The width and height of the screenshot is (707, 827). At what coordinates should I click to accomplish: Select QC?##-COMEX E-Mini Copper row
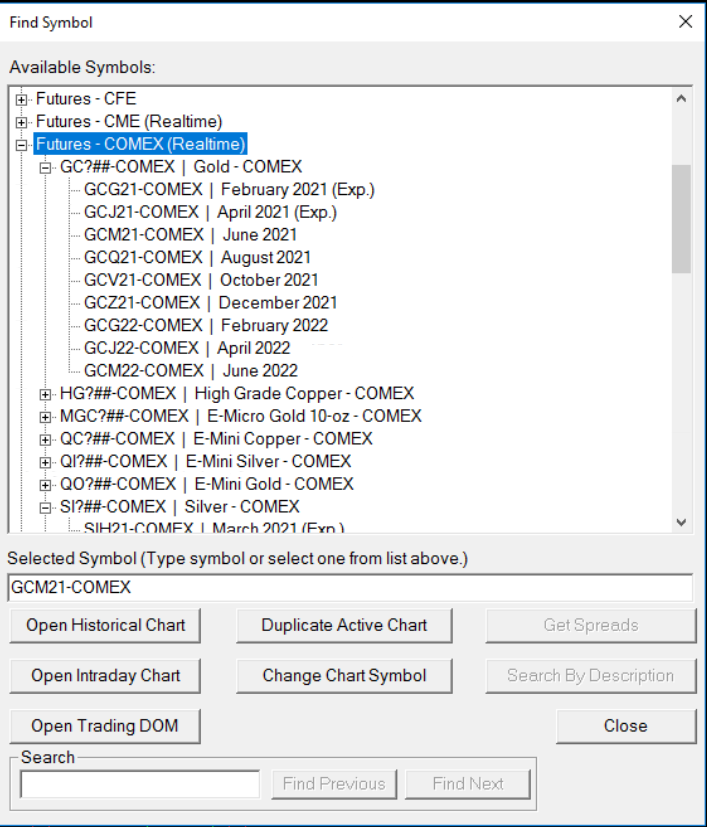[216, 439]
